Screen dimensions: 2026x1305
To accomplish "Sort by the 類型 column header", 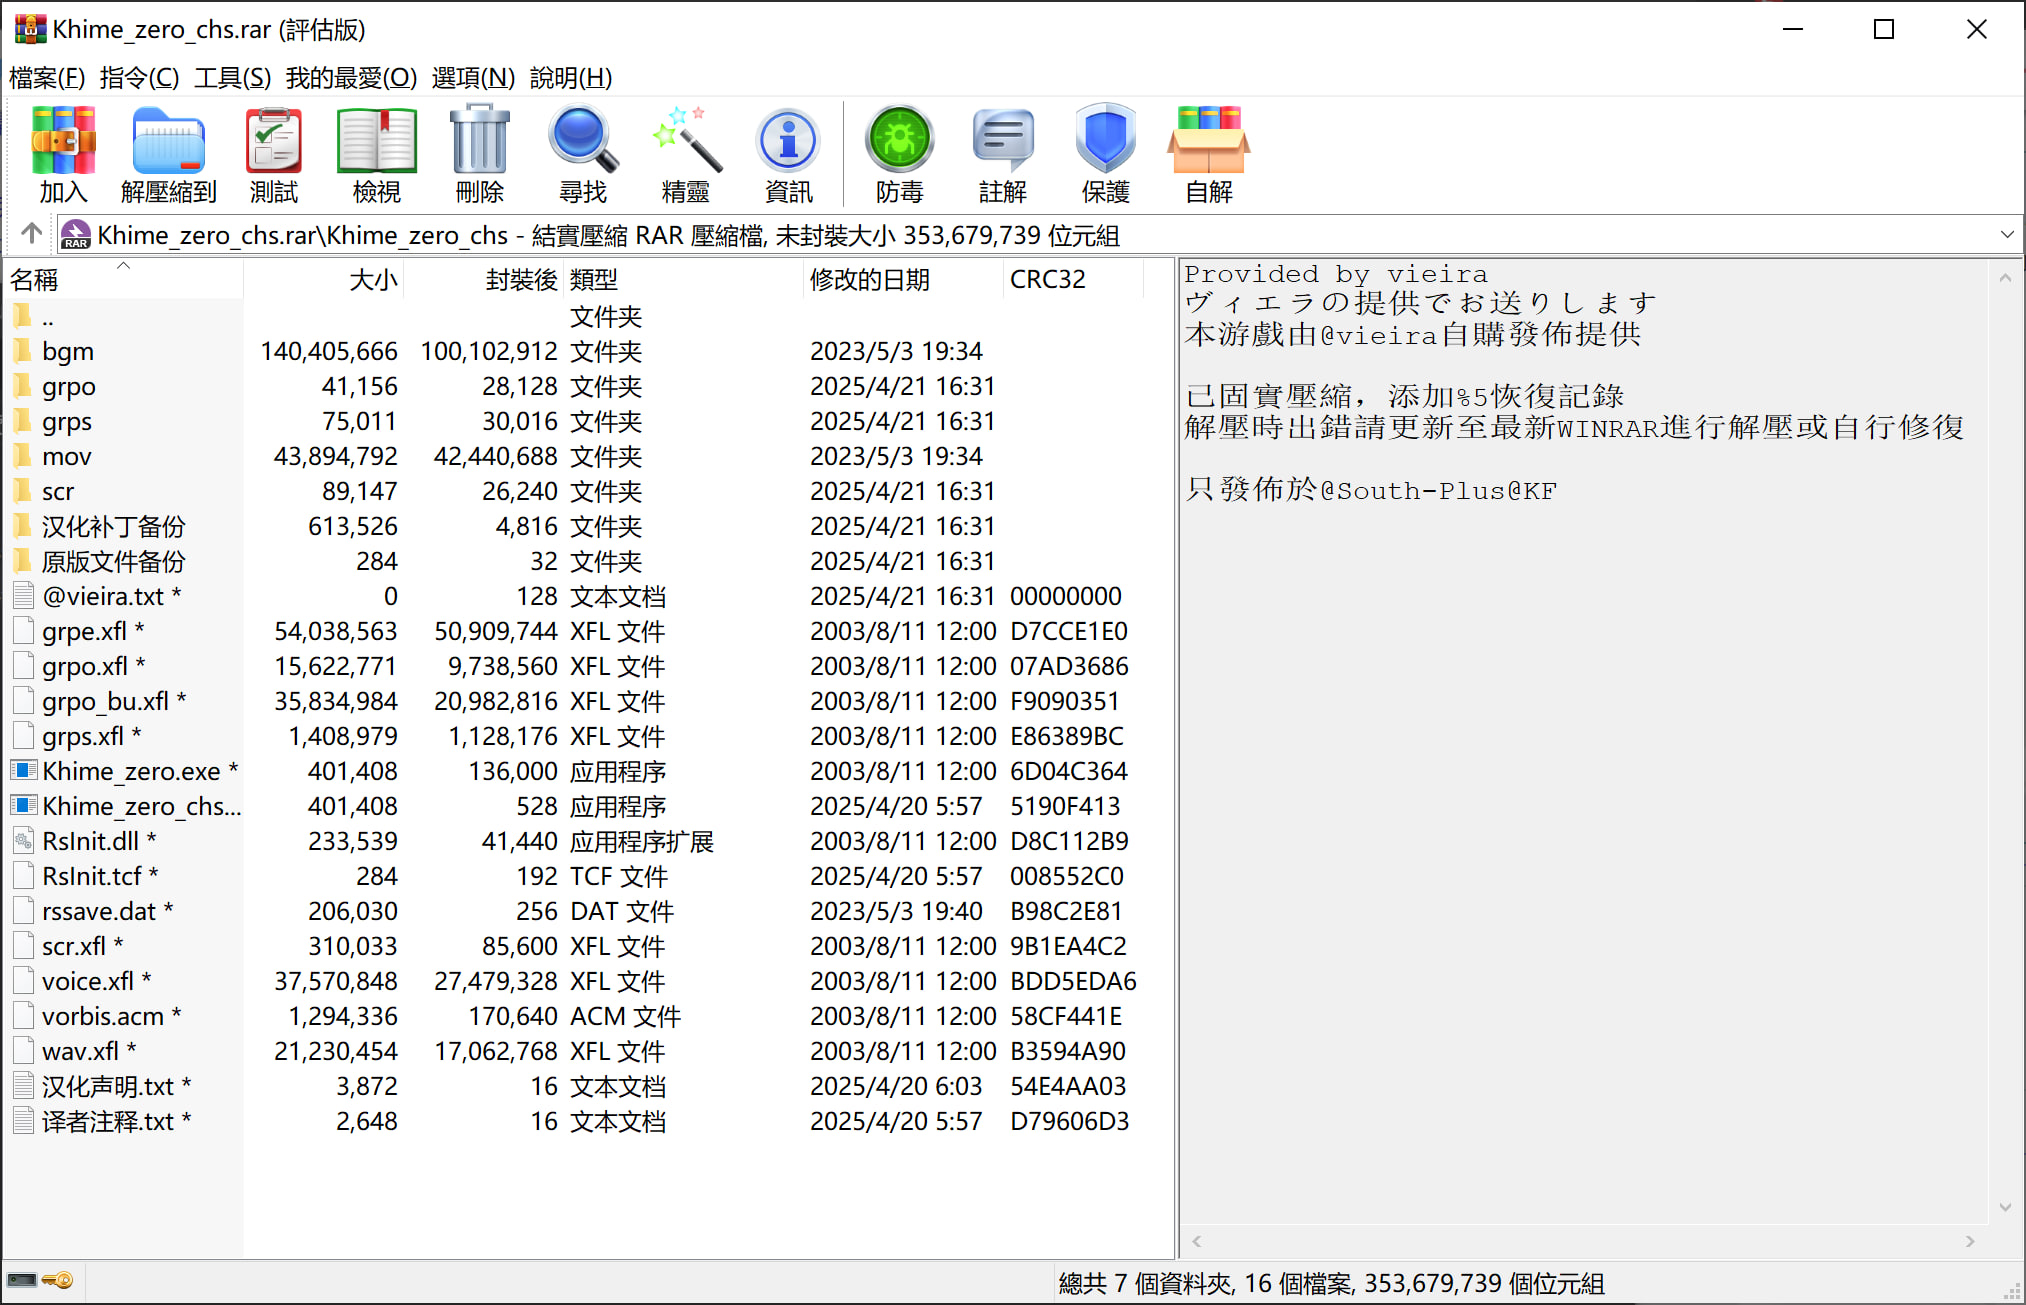I will (684, 279).
